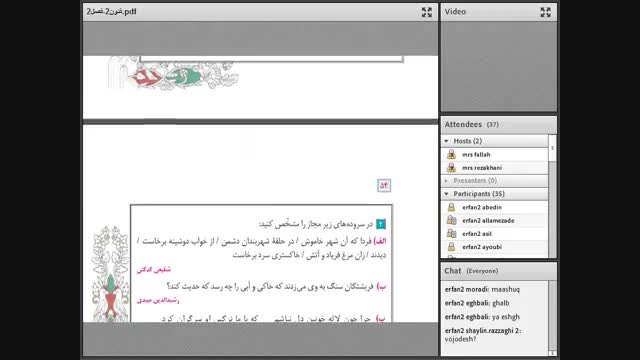Click the Chat (Everyone) pod title
This screenshot has height=360, width=640.
pyautogui.click(x=471, y=271)
